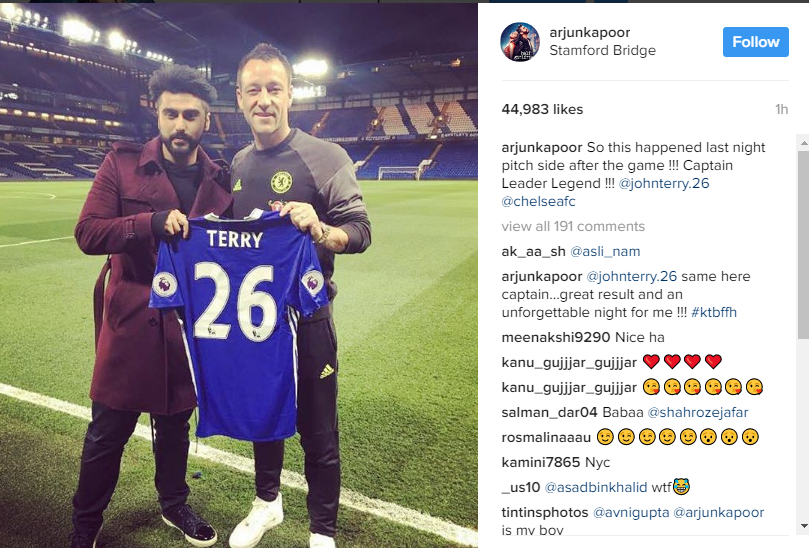Click the comments scrollbar thumb

point(803,245)
